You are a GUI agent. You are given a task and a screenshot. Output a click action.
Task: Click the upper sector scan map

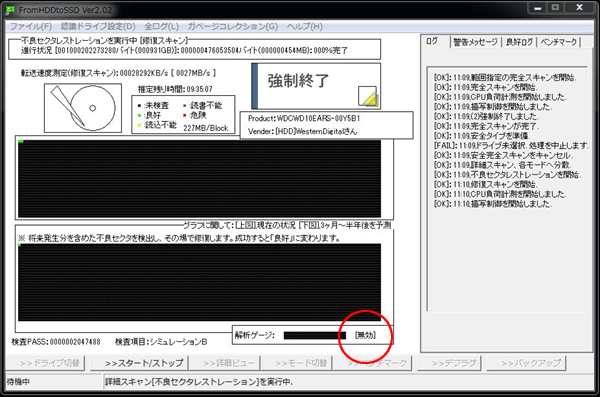(x=199, y=179)
